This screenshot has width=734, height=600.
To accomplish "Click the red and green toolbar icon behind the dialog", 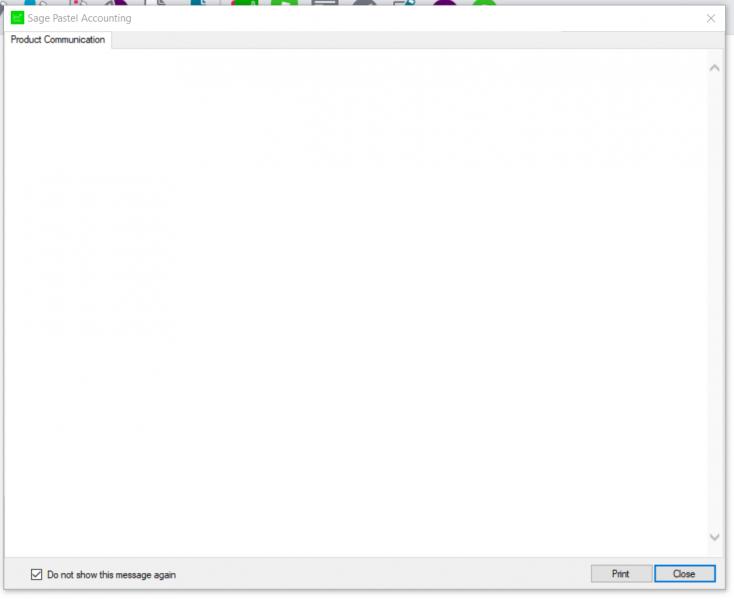I will 243,3.
